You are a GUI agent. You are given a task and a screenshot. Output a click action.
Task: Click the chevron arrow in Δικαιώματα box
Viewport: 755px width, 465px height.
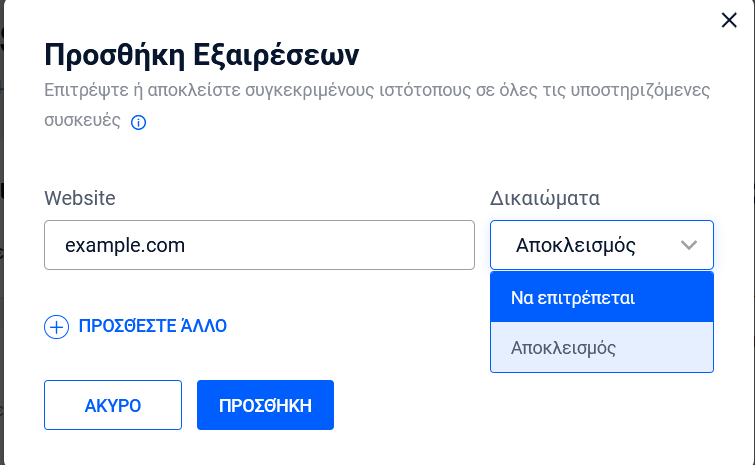point(689,245)
